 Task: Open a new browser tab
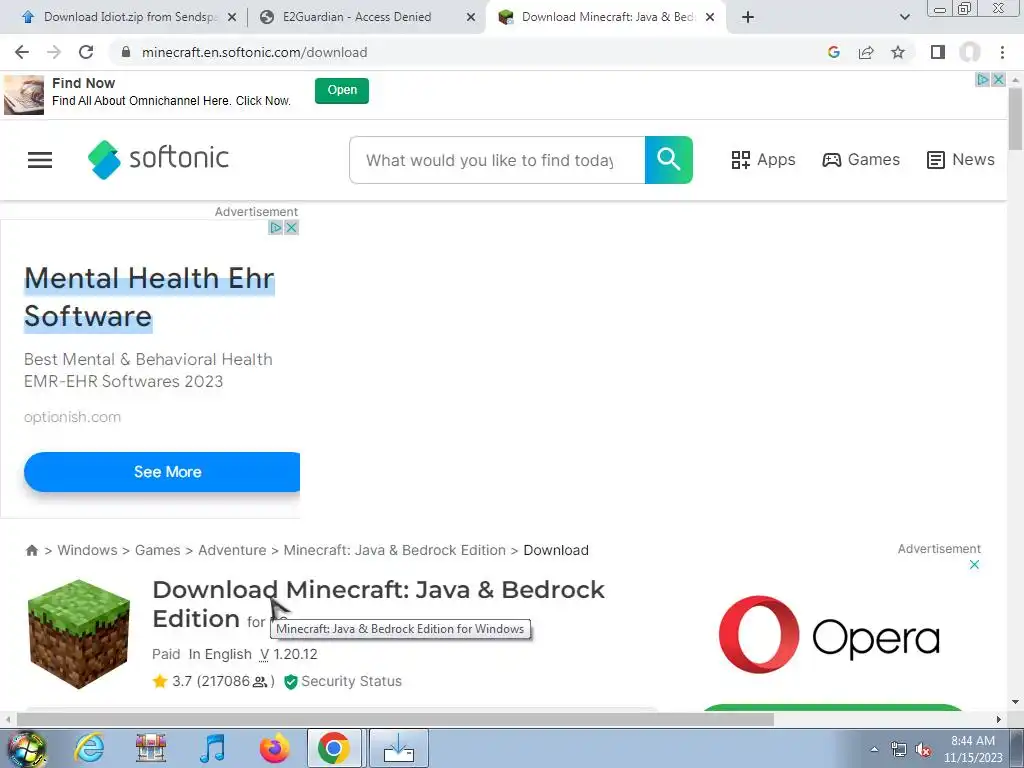pyautogui.click(x=748, y=17)
